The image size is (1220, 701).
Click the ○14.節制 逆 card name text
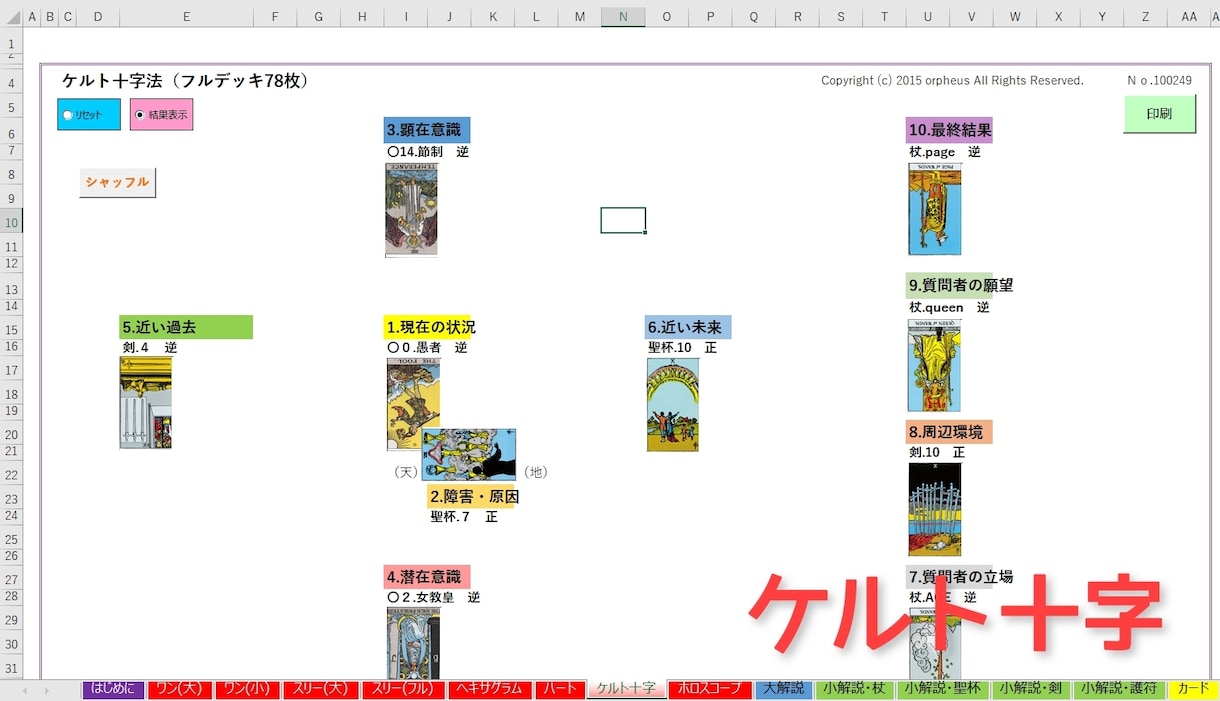tap(428, 152)
